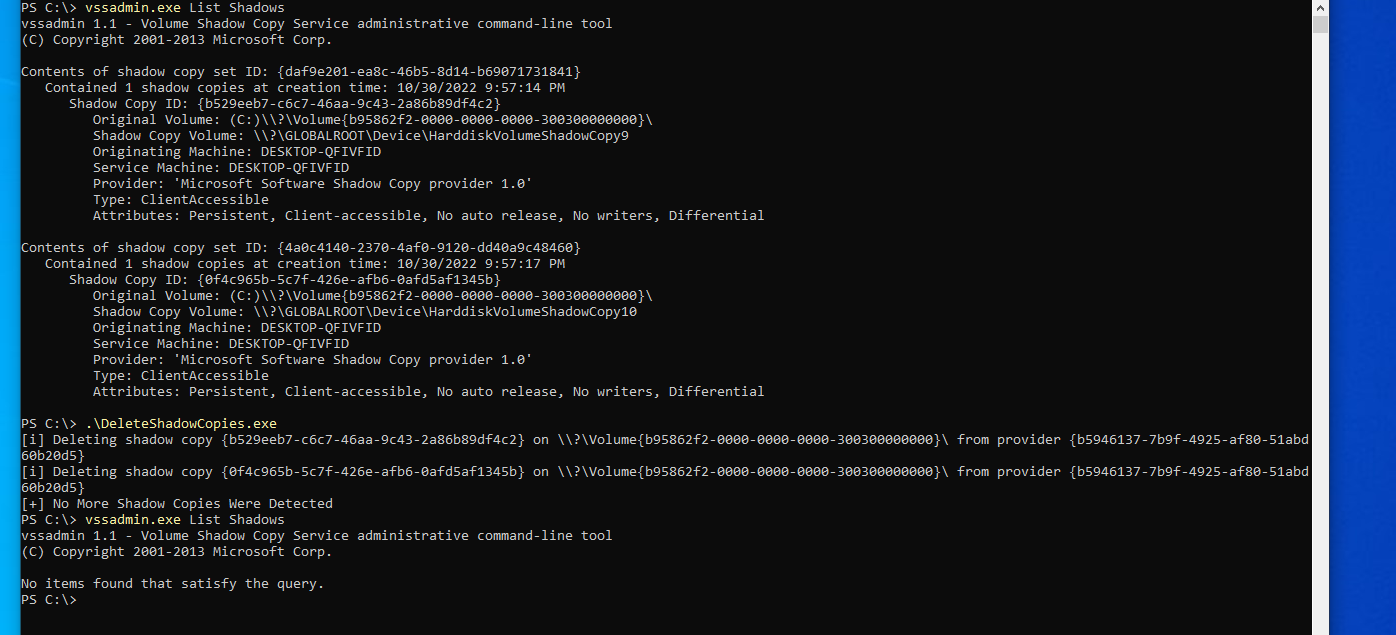The height and width of the screenshot is (635, 1396).
Task: Click the last empty PS C:\> prompt line
Action: [50, 600]
